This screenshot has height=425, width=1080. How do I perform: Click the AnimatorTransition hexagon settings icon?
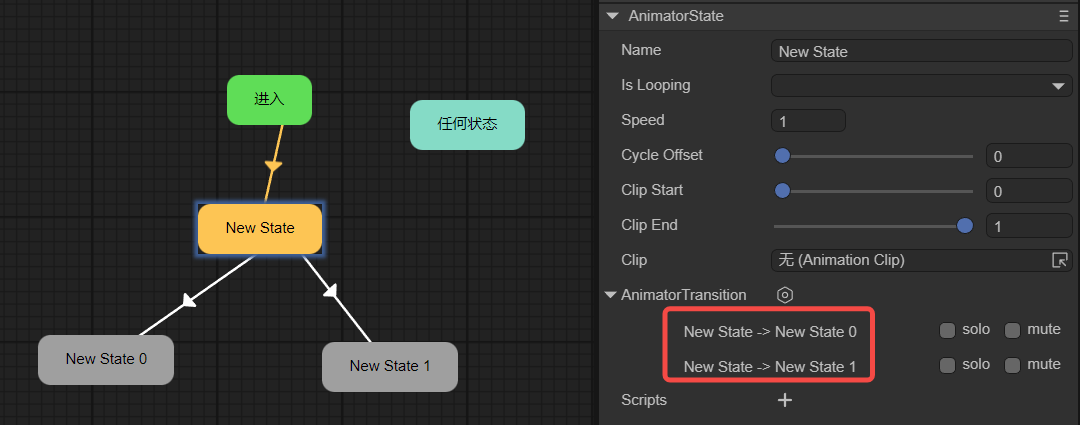click(785, 295)
